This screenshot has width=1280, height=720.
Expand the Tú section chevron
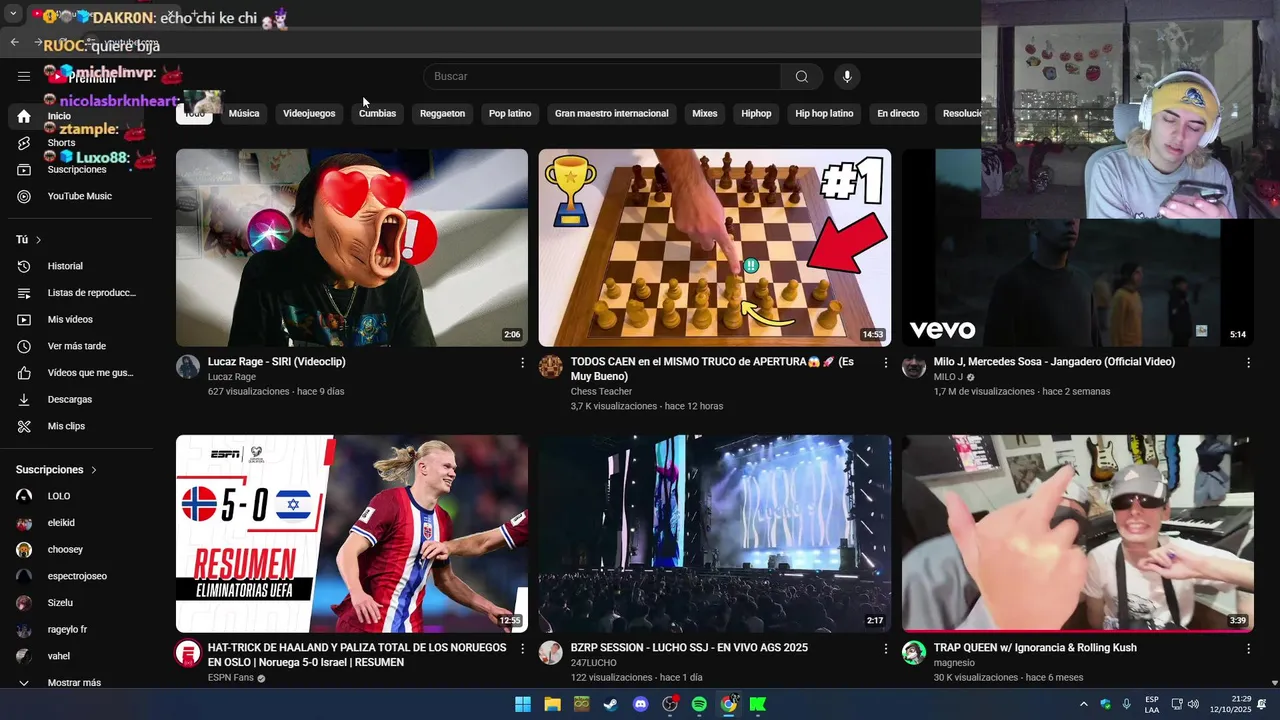coord(38,240)
